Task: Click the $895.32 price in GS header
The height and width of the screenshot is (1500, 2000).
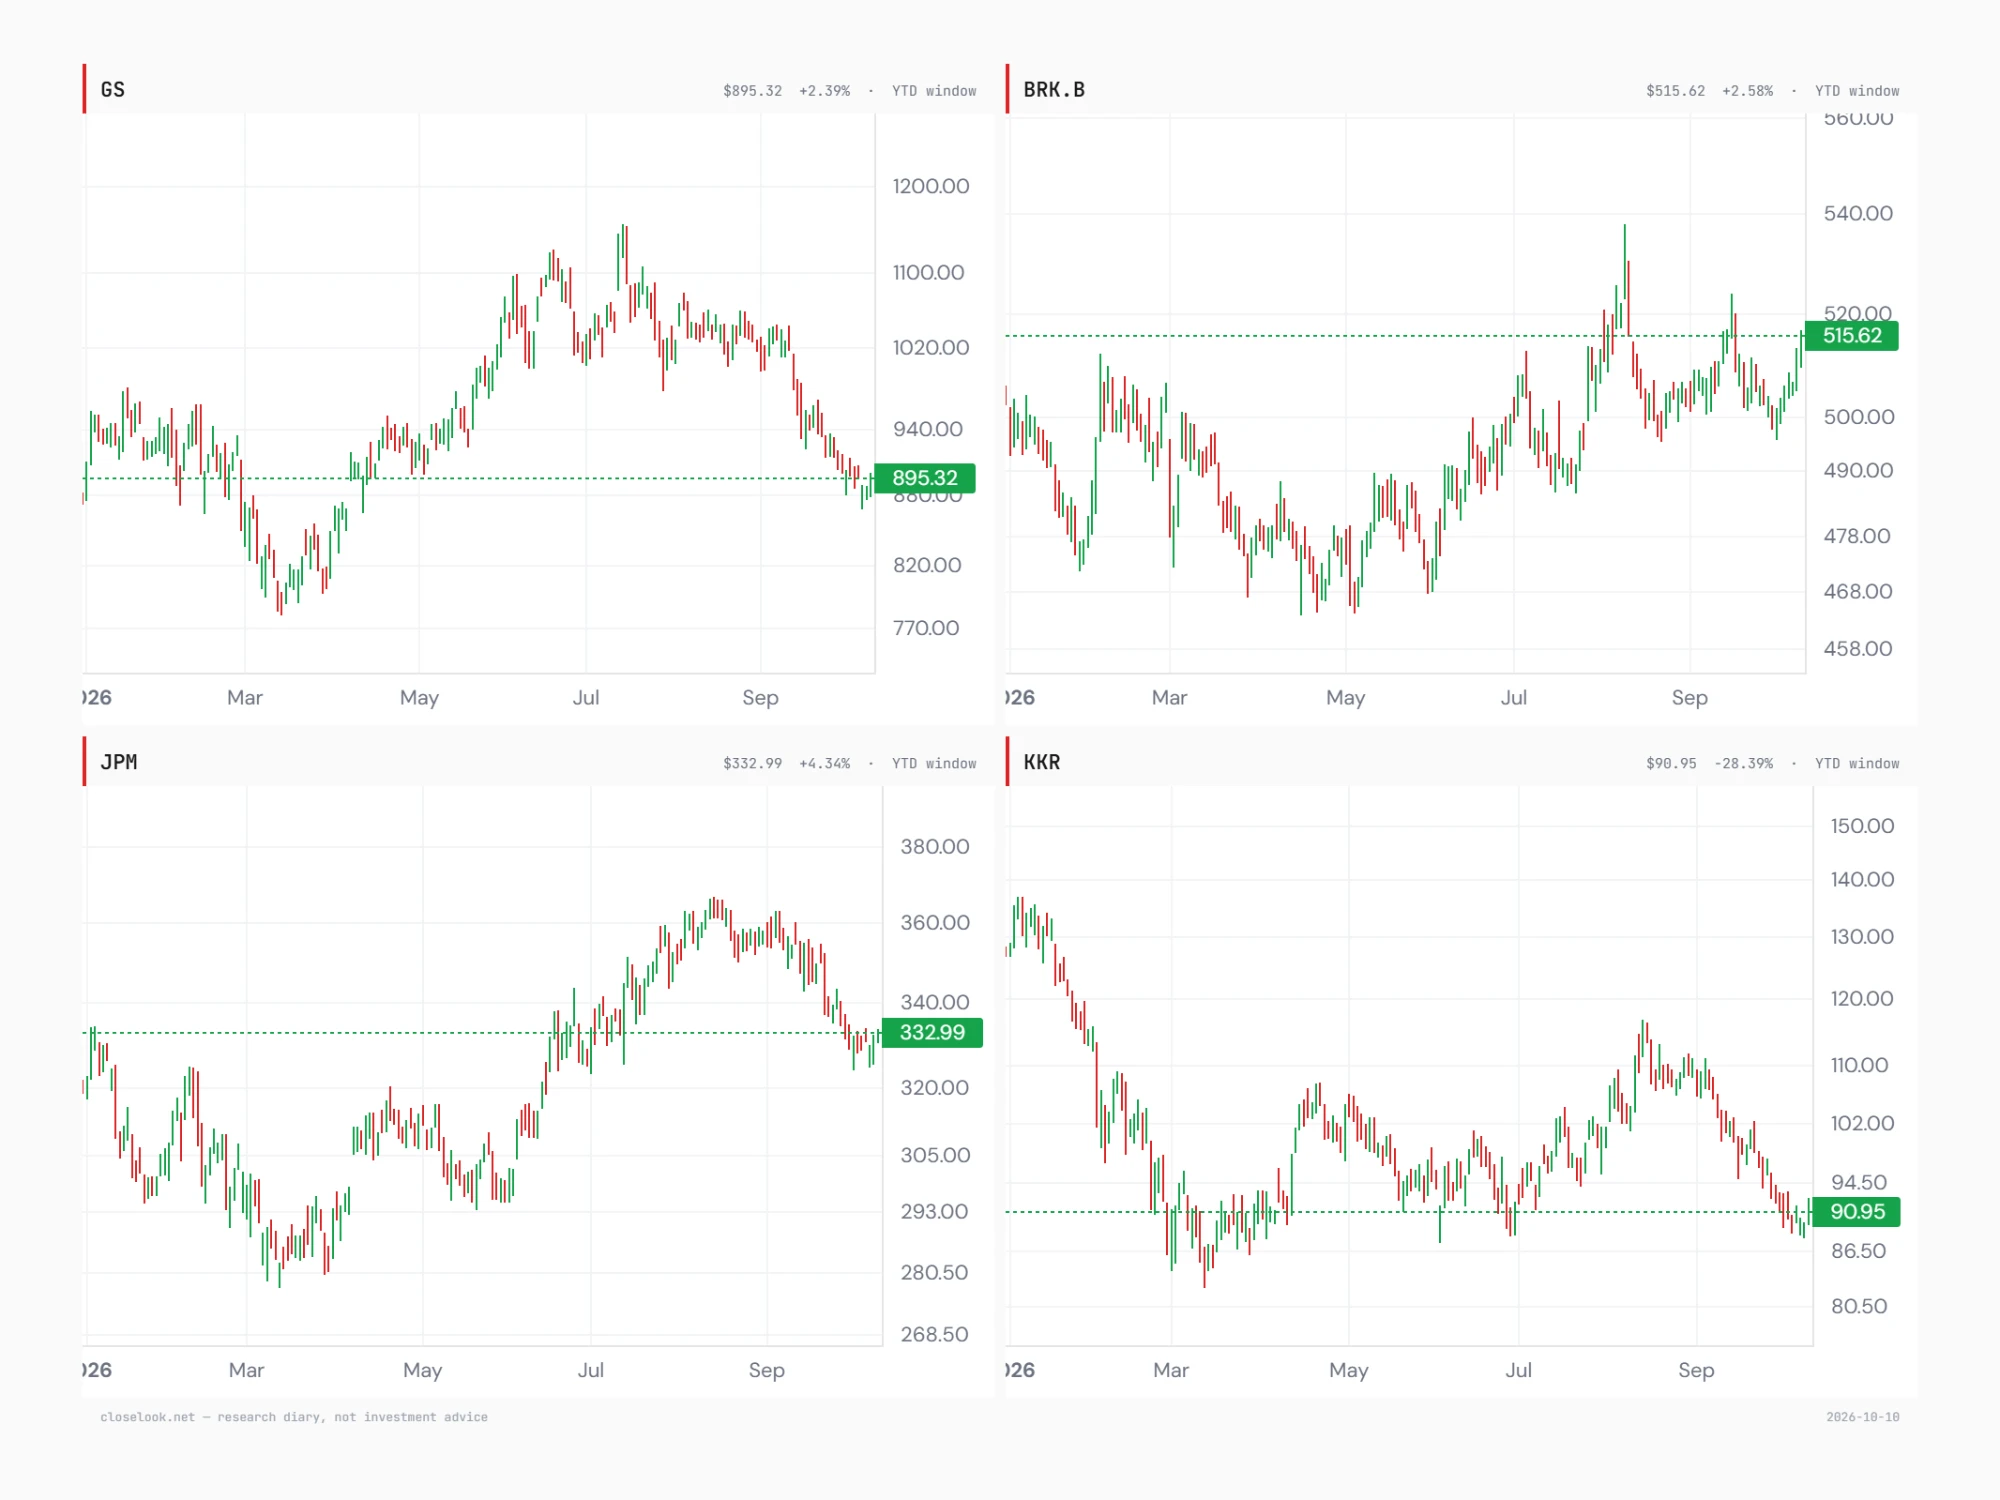Action: 753,91
